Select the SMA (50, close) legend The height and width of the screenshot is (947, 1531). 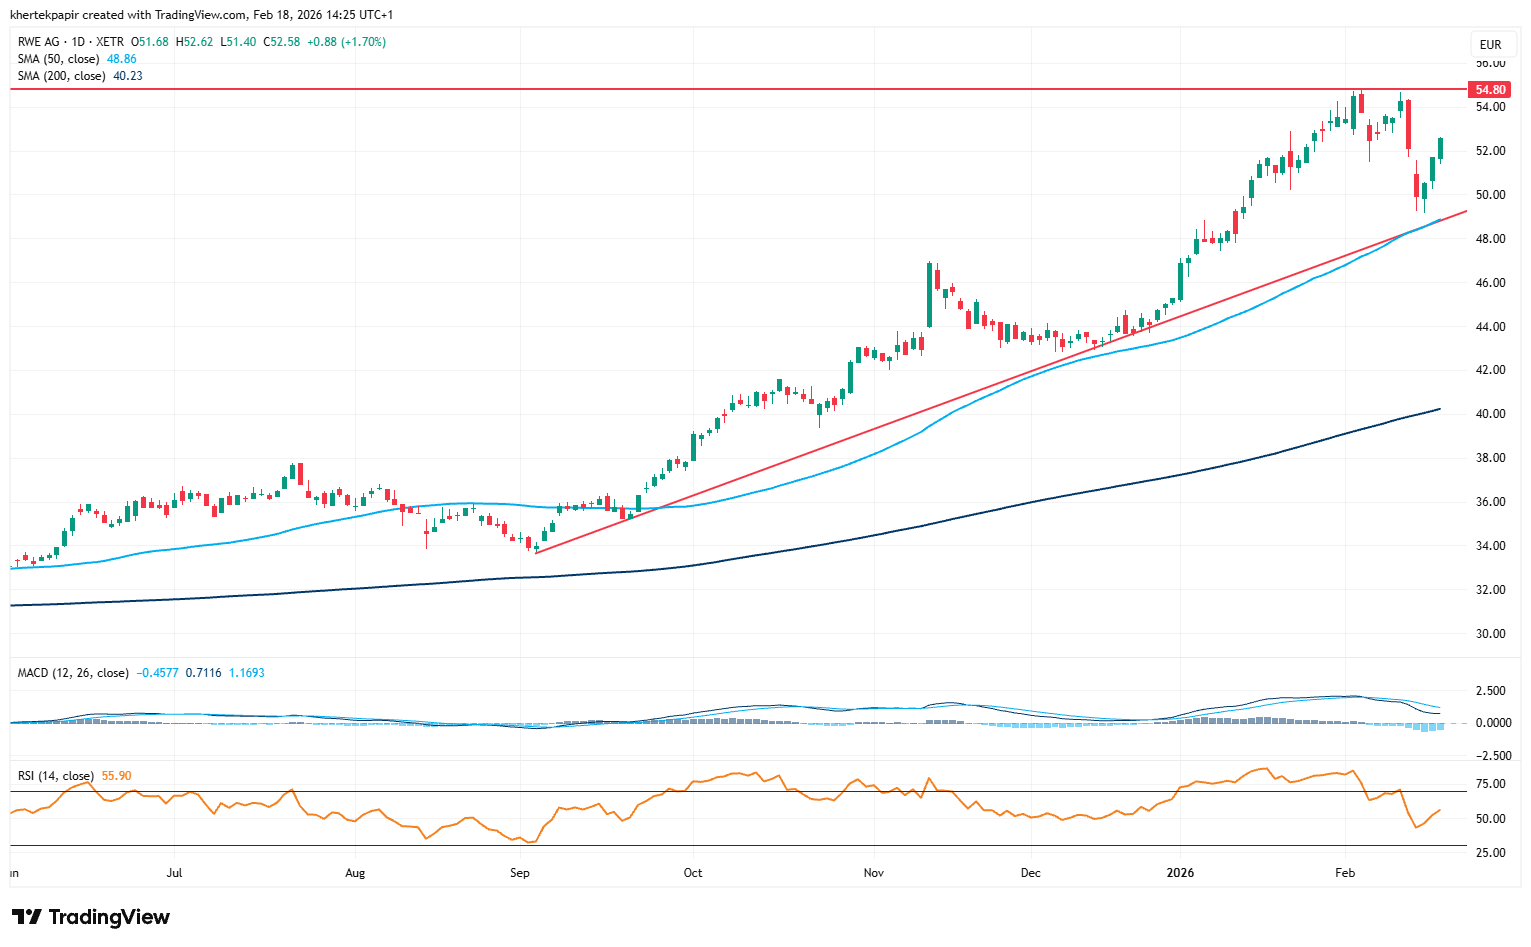point(58,59)
